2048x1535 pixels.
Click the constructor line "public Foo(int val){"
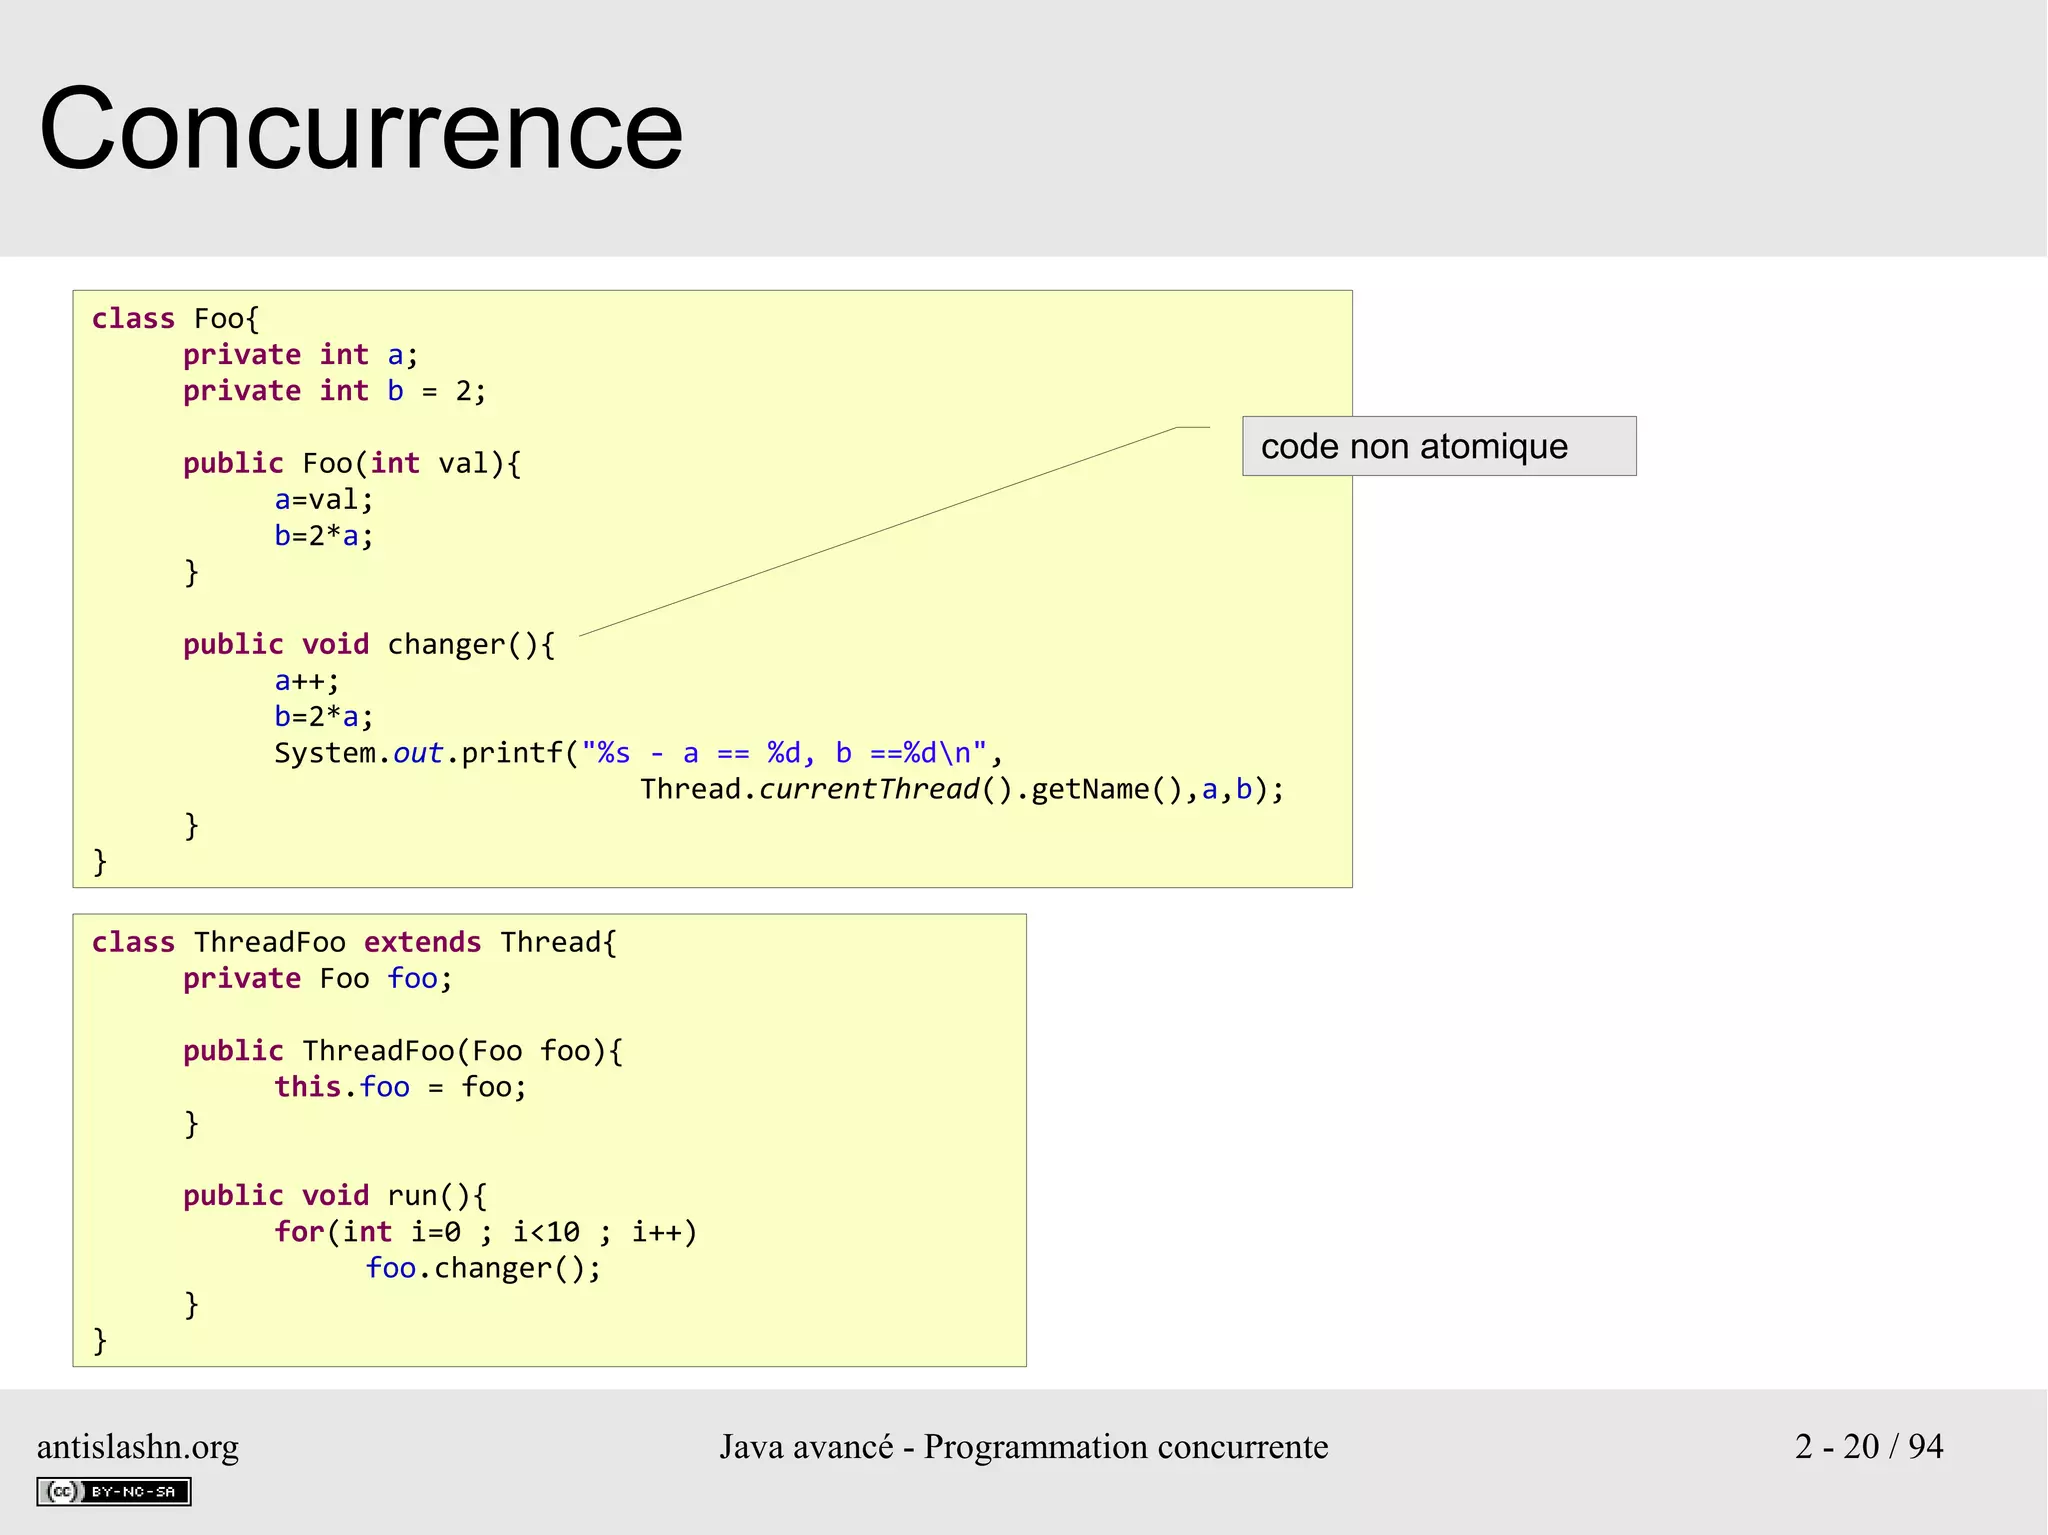click(352, 464)
